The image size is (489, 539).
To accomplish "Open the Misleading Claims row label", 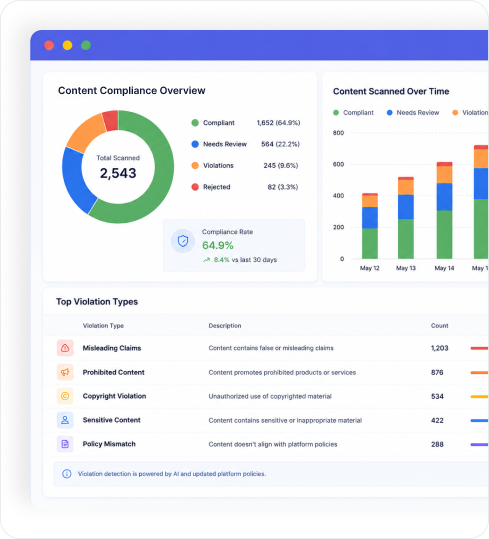I will click(112, 348).
